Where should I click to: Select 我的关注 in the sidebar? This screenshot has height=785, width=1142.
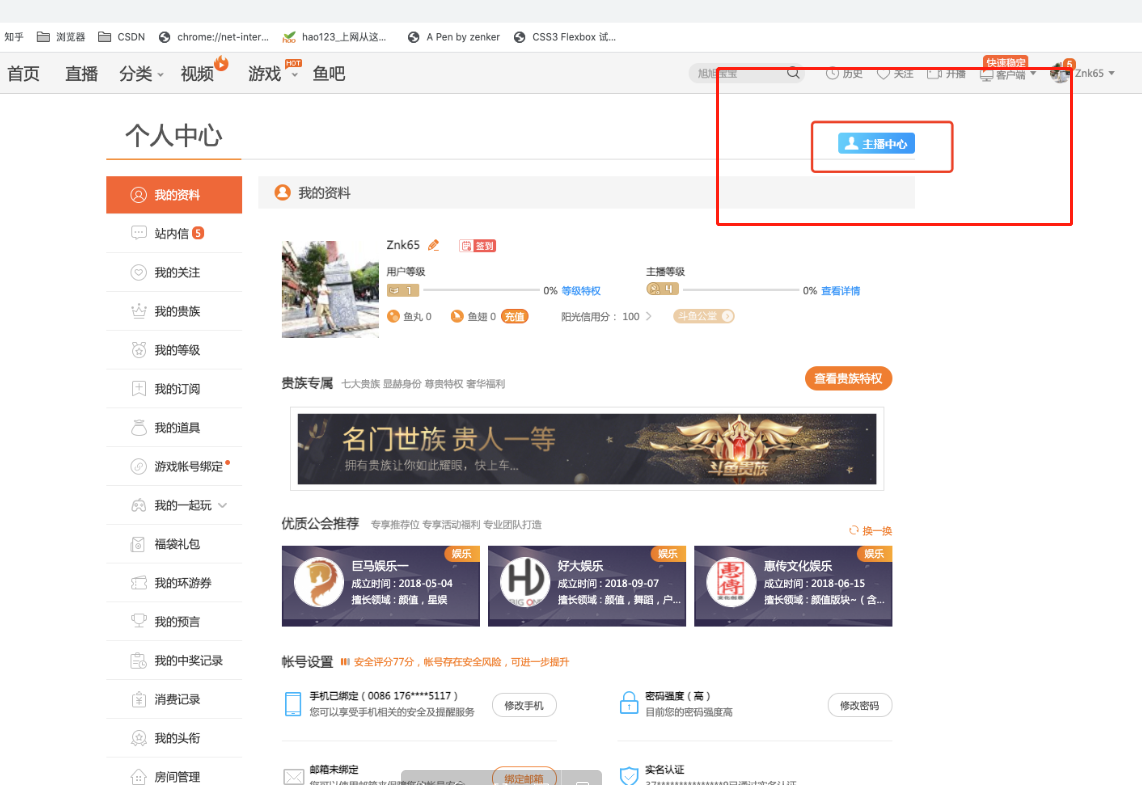coord(174,272)
